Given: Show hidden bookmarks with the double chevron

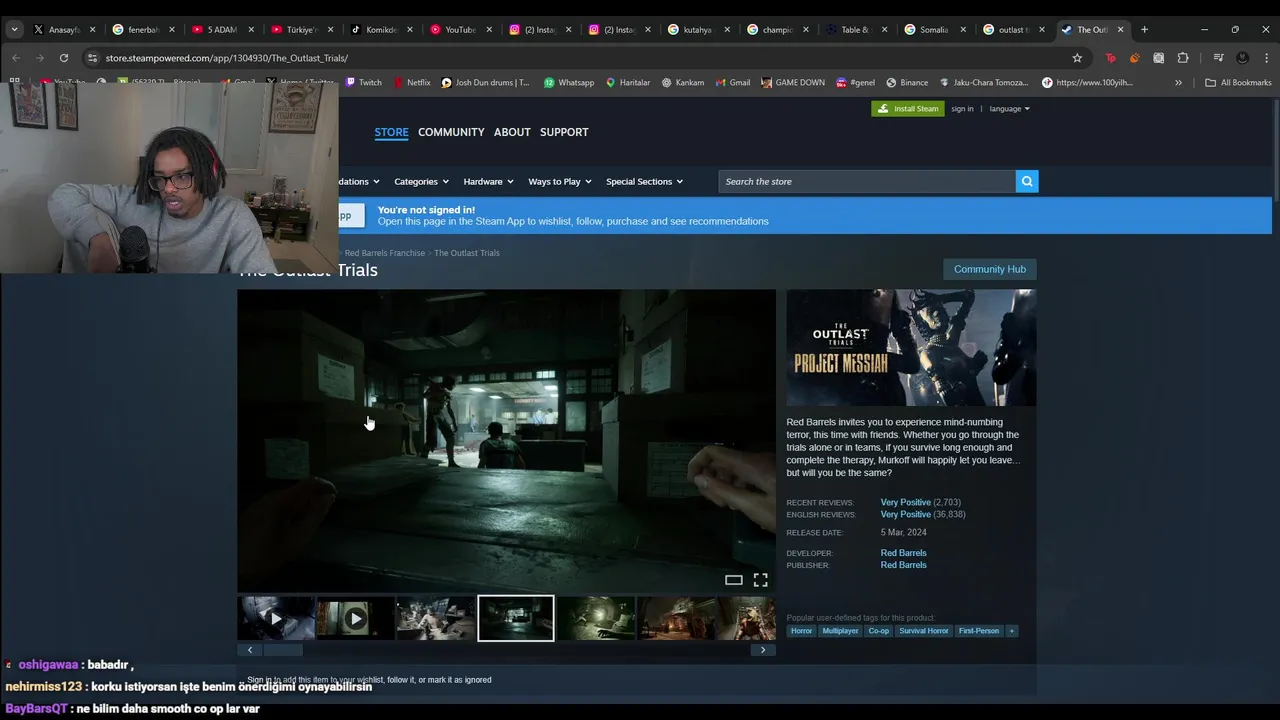Looking at the screenshot, I should (1178, 83).
